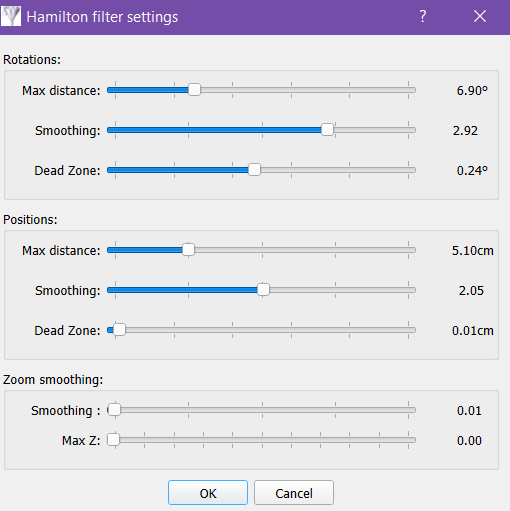Click the Max Z slider handle
Viewport: 510px width, 511px height.
coord(113,440)
